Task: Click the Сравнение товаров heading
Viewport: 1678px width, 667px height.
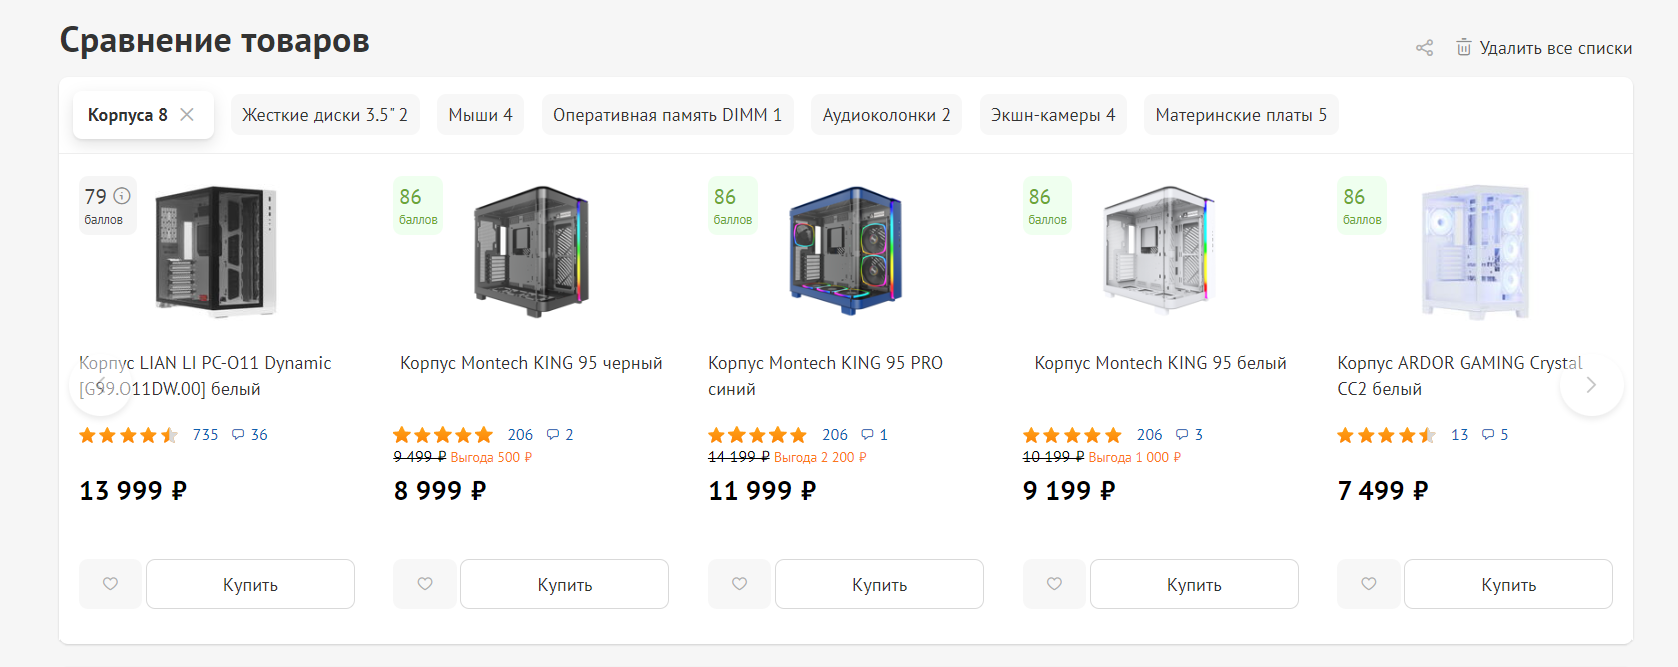Action: coord(214,41)
